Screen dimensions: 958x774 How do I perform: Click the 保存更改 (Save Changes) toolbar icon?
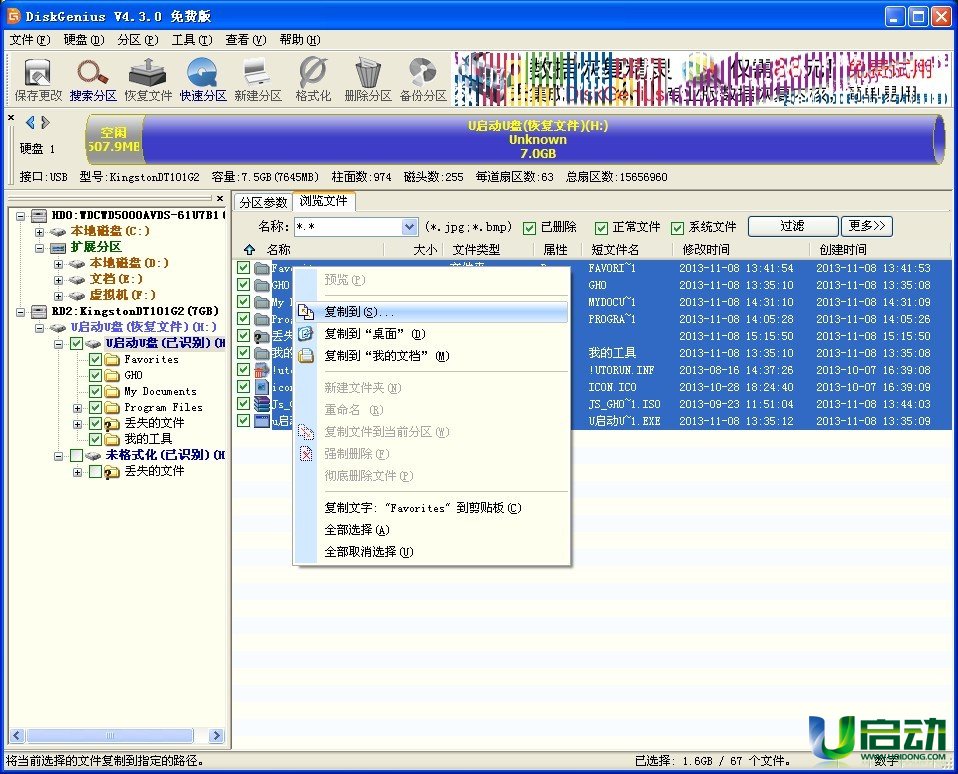(38, 78)
